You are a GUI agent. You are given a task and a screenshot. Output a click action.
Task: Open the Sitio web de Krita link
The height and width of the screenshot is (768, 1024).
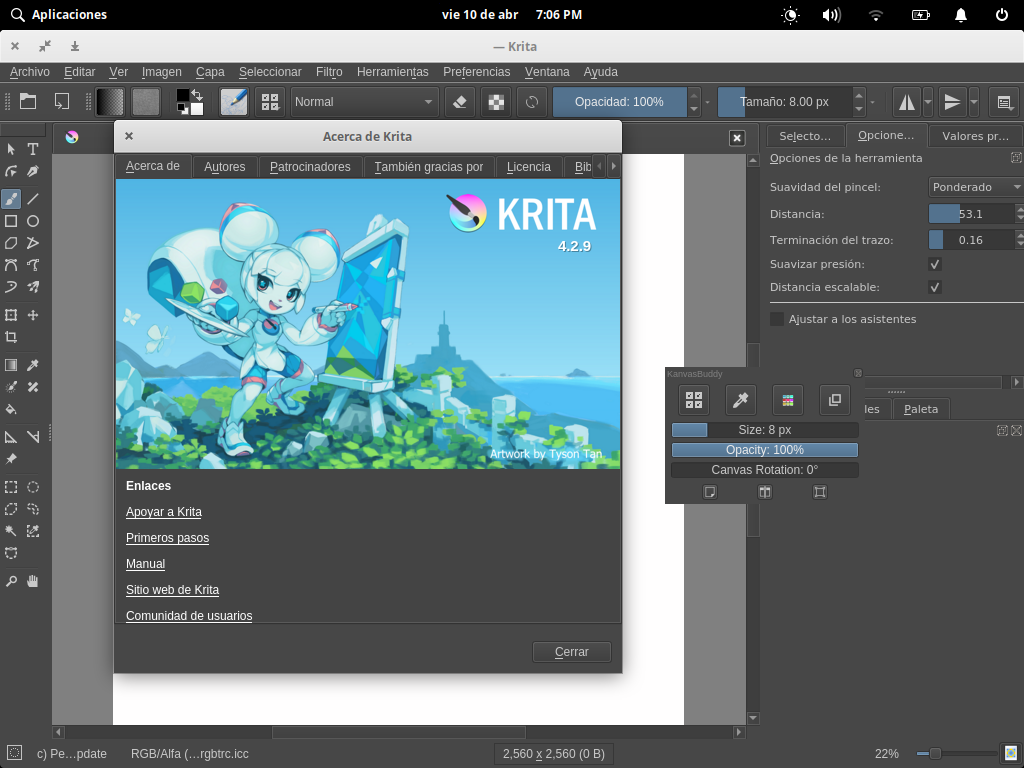(172, 590)
